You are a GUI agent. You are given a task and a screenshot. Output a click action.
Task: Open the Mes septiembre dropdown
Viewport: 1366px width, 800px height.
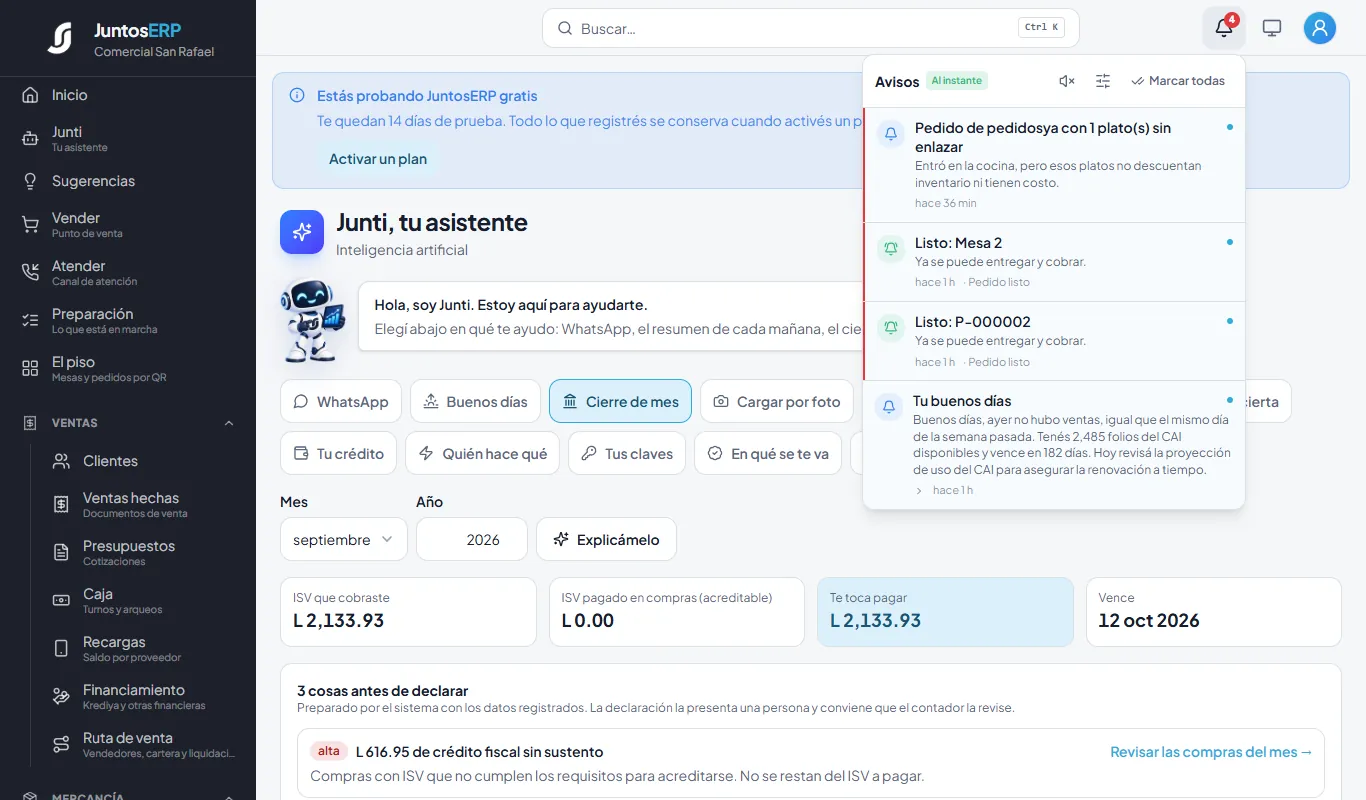(x=344, y=539)
